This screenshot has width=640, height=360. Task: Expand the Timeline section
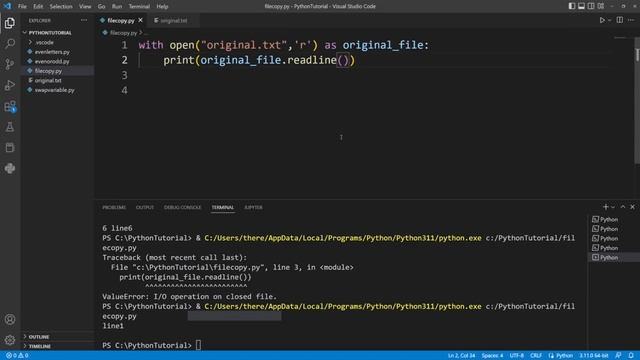pos(40,346)
